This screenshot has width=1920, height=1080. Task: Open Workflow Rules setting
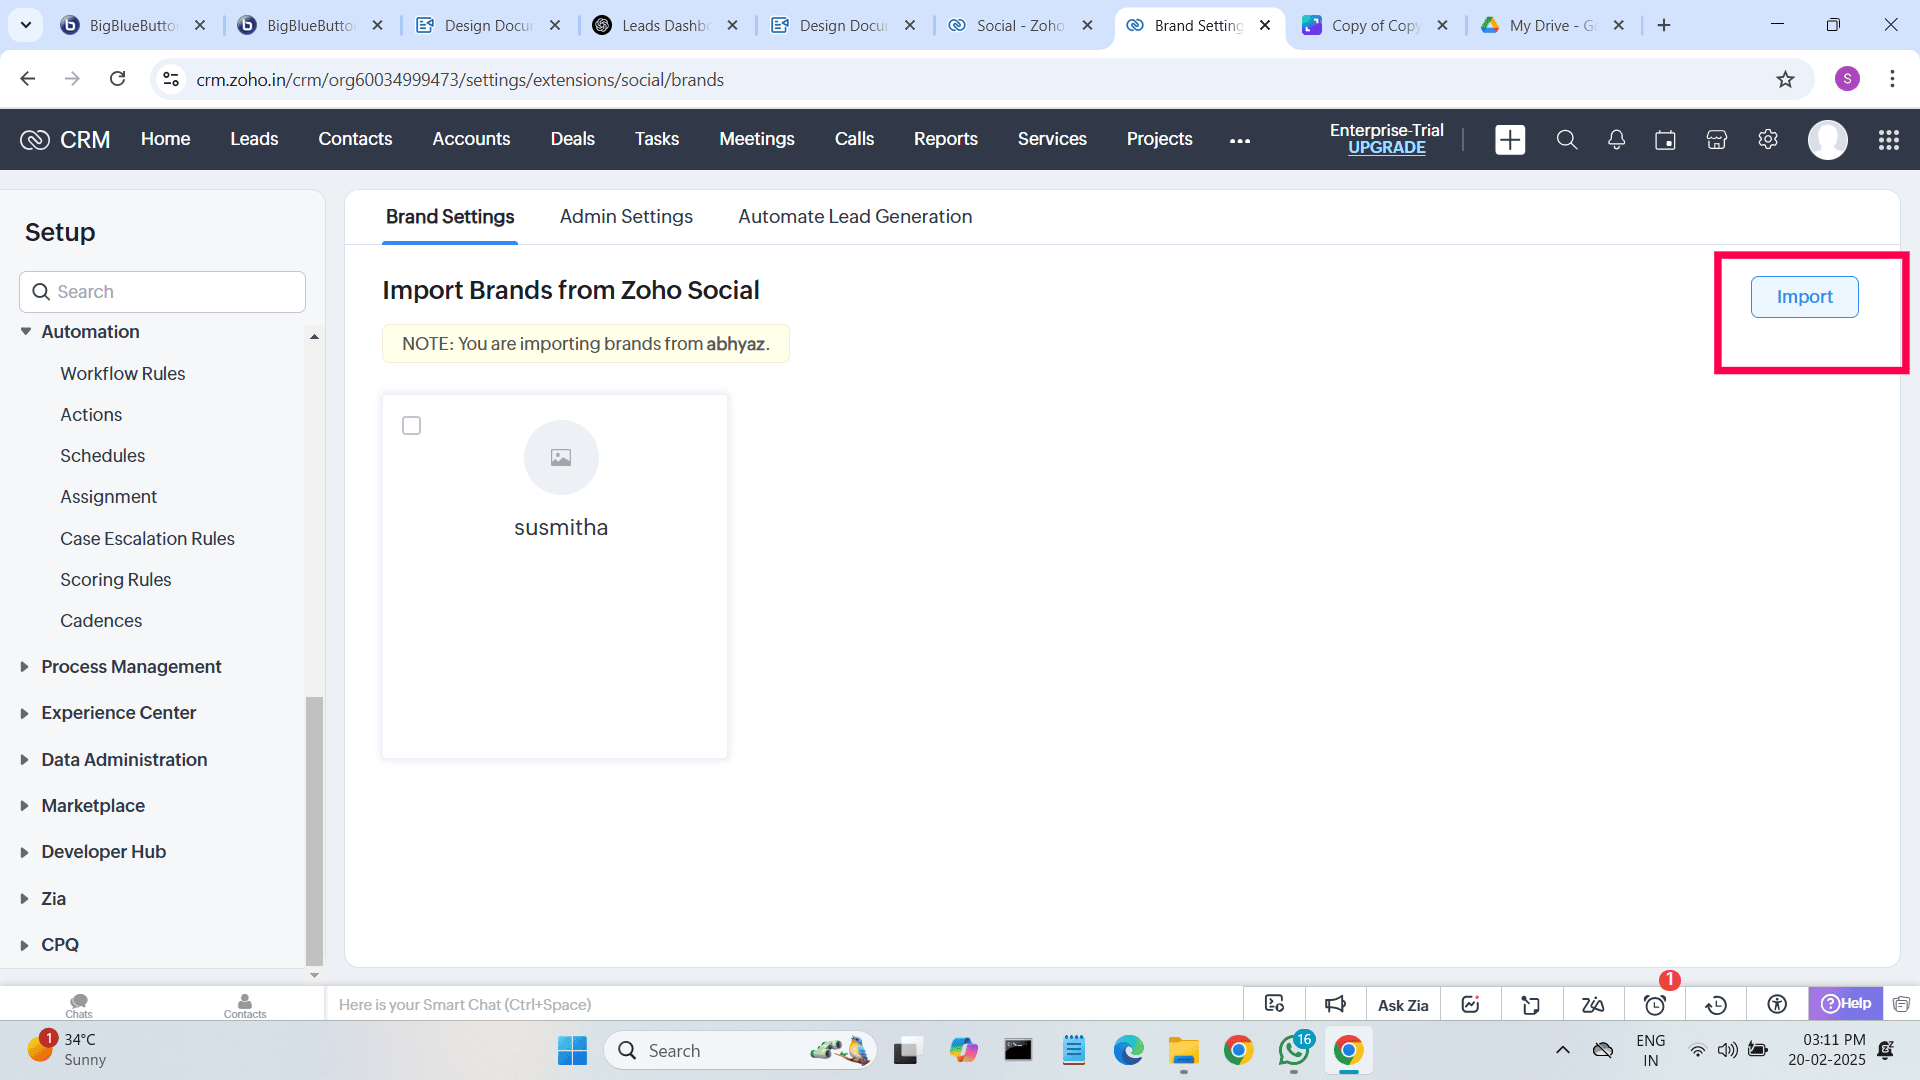tap(123, 374)
